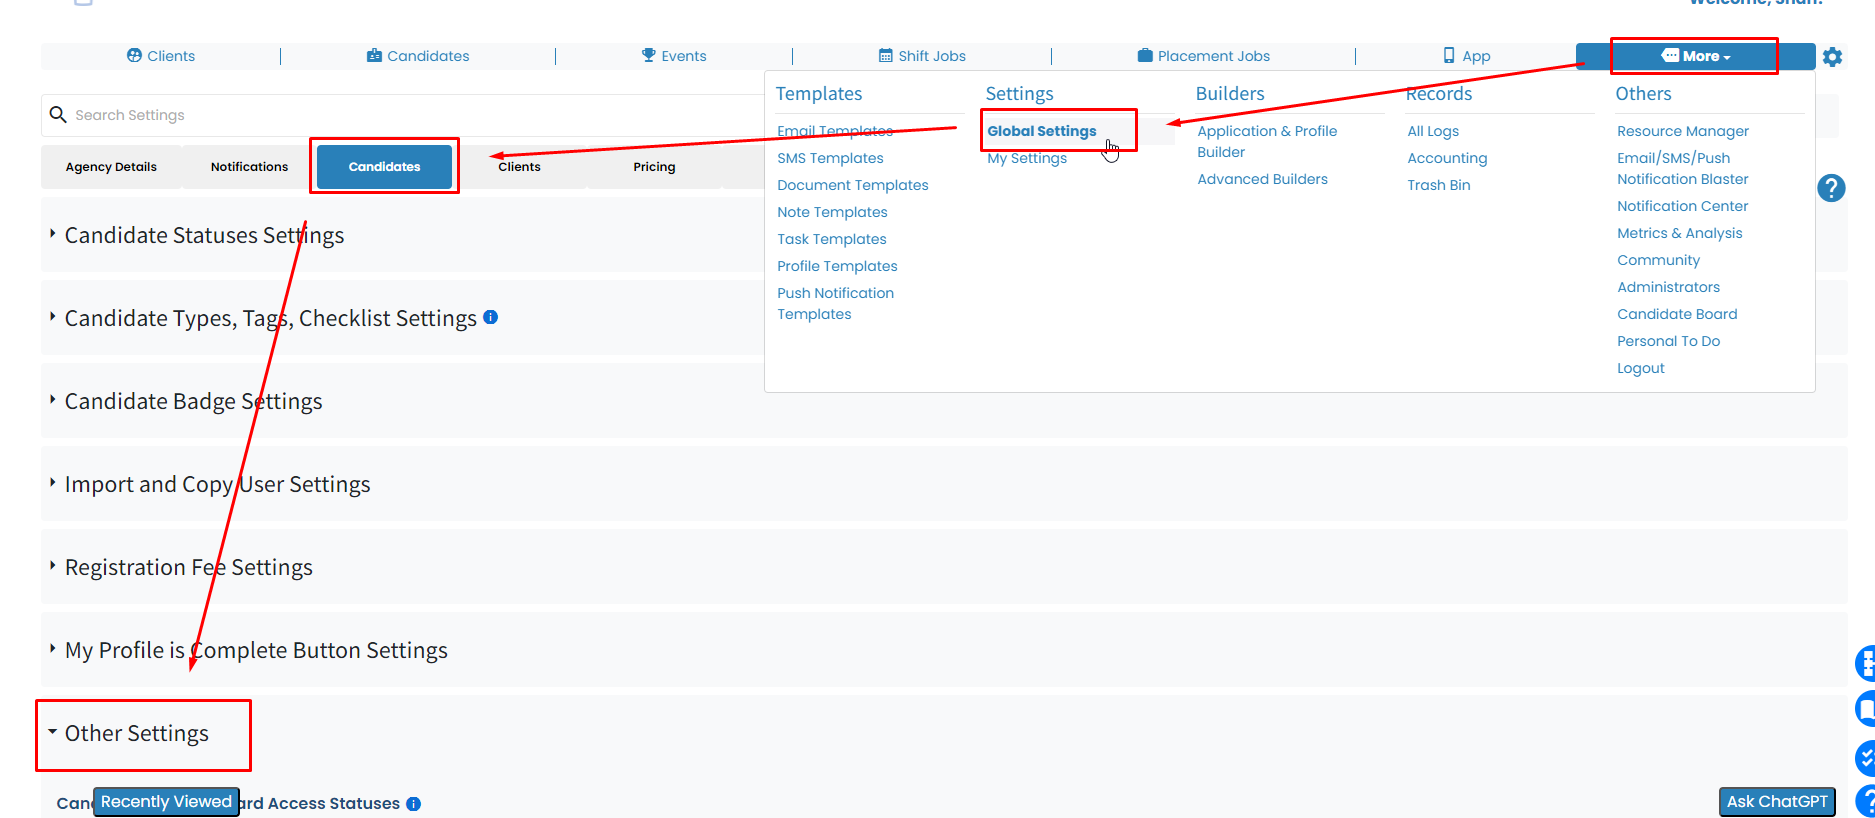Expand Registration Fee Settings section
This screenshot has height=818, width=1875.
click(x=188, y=567)
